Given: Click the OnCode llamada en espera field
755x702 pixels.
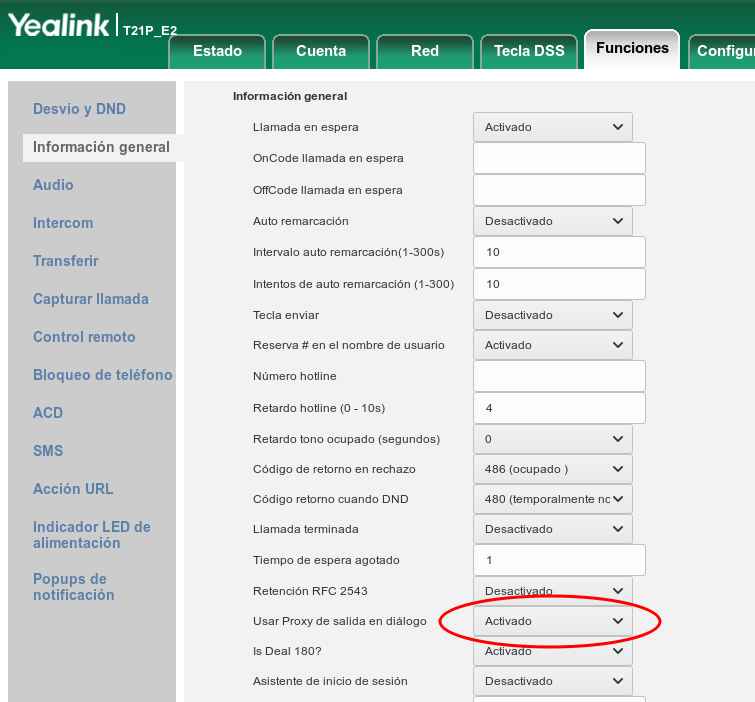Looking at the screenshot, I should [x=559, y=158].
